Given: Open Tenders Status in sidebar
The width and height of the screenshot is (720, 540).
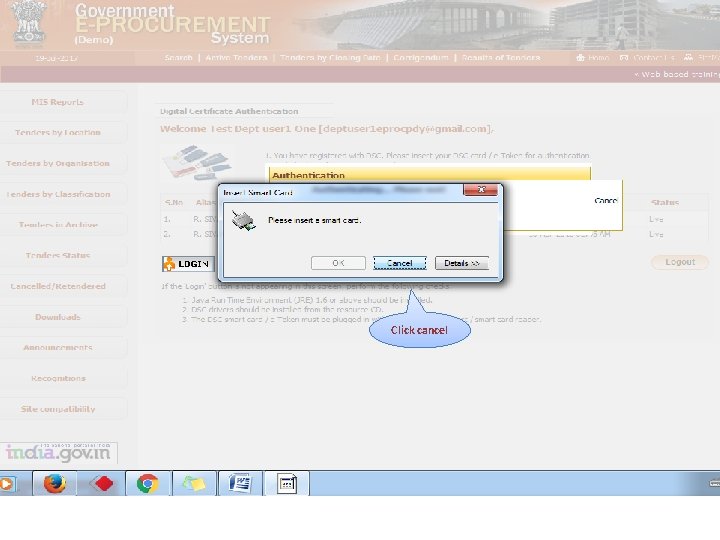Looking at the screenshot, I should point(58,255).
